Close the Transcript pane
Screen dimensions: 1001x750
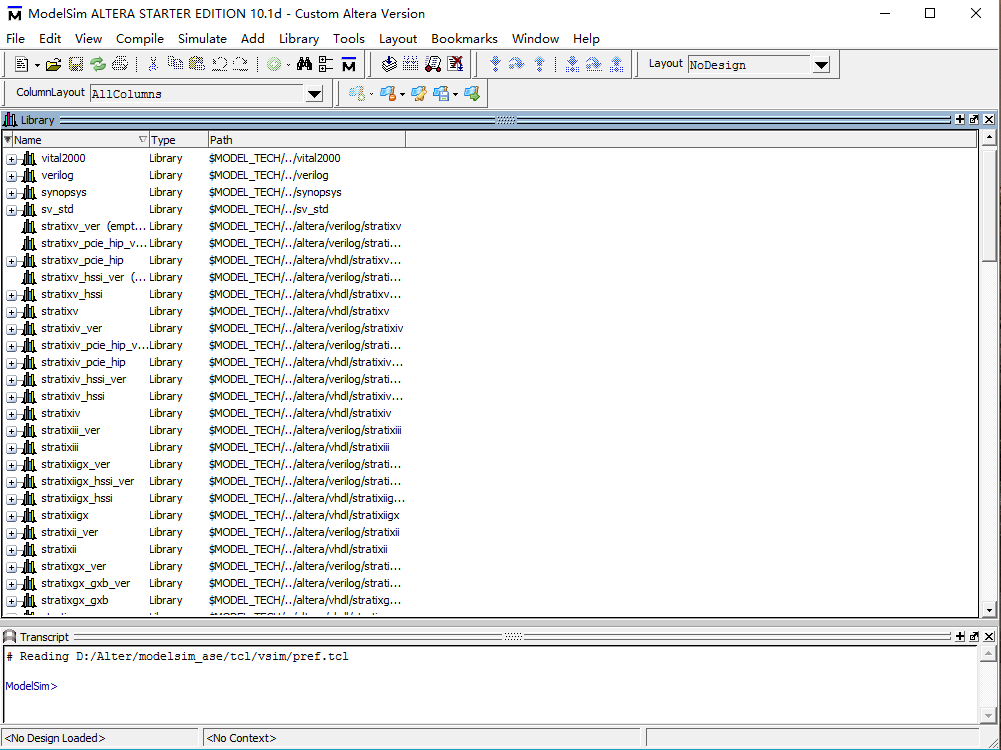pyautogui.click(x=989, y=636)
